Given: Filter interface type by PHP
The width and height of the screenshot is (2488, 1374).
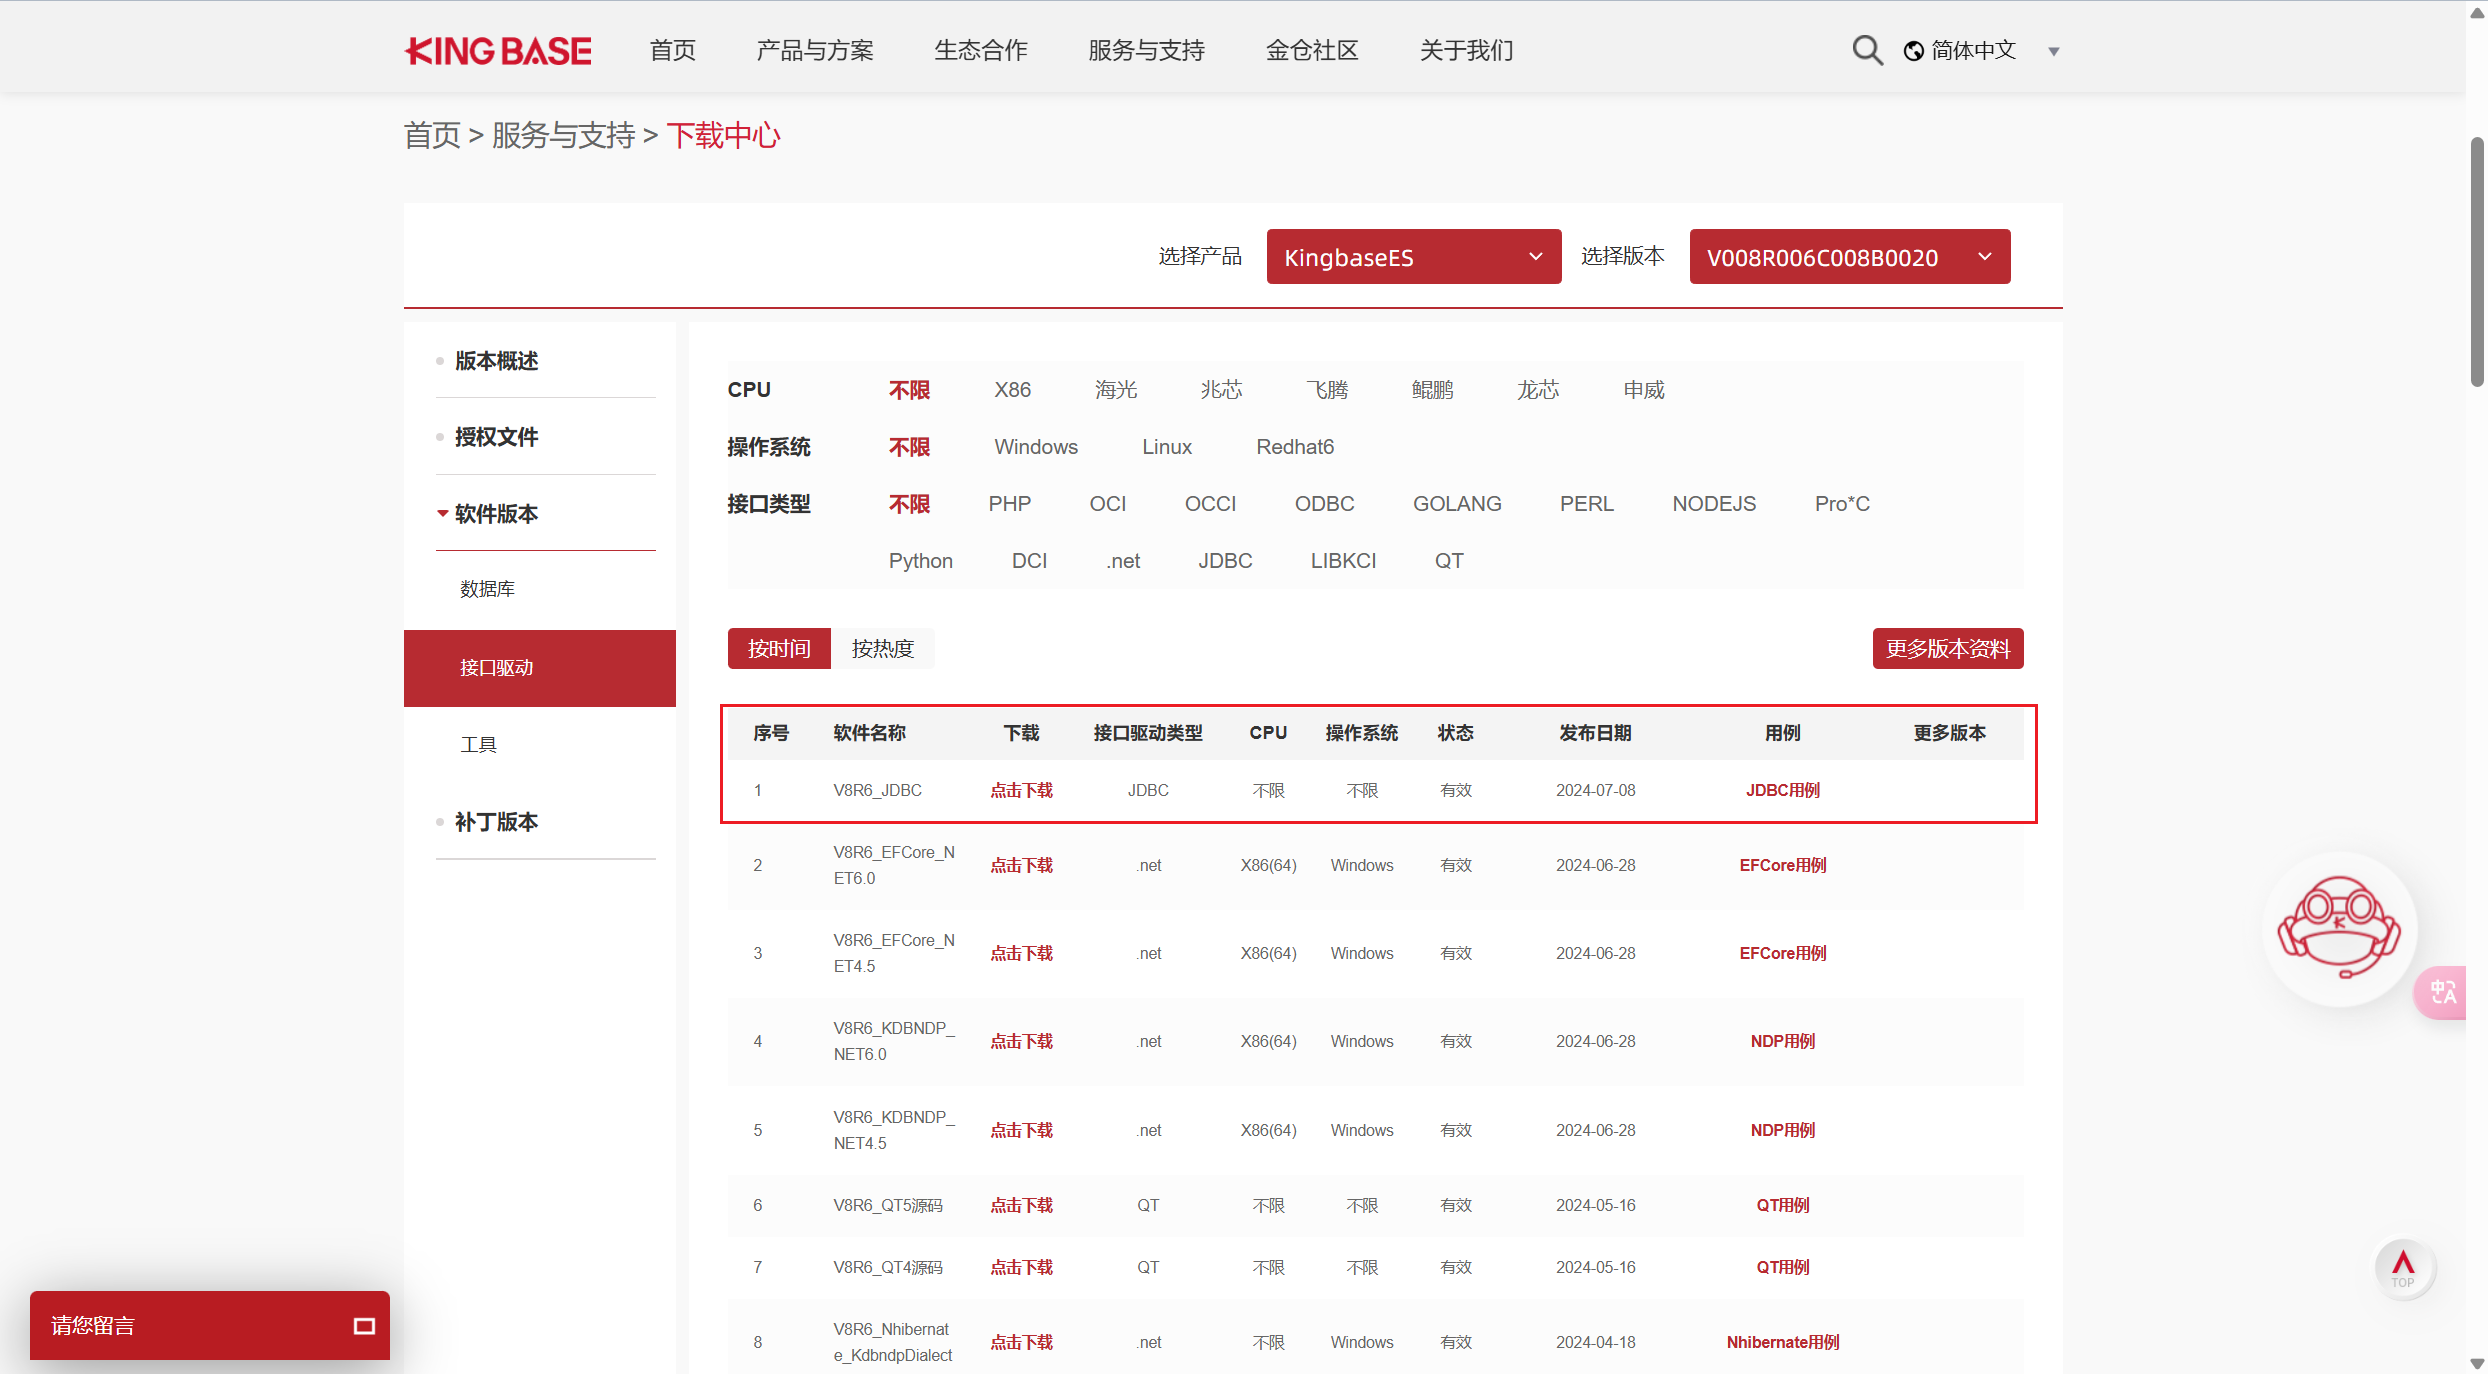Looking at the screenshot, I should pyautogui.click(x=1009, y=504).
